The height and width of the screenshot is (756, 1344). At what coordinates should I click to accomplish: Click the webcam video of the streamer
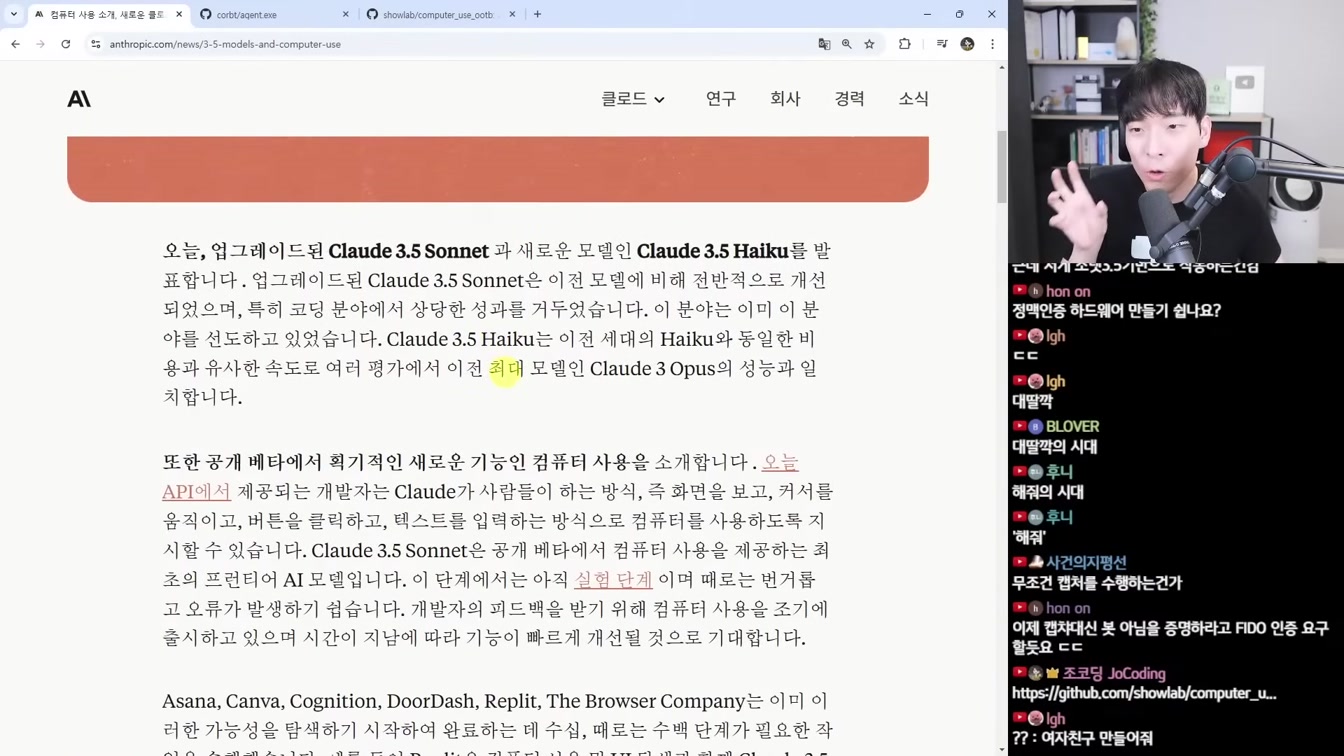tap(1176, 131)
